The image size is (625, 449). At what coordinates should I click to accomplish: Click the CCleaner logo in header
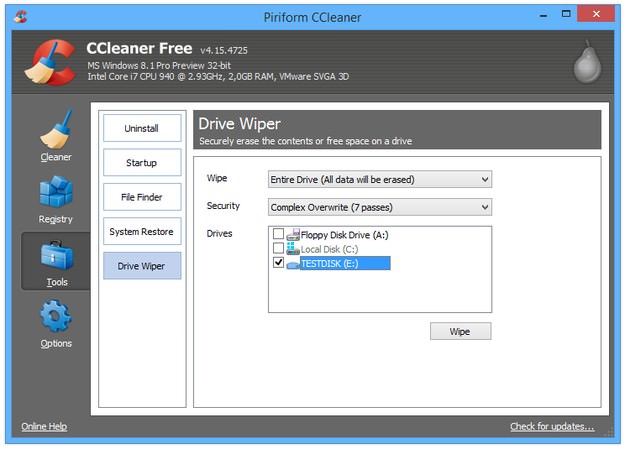[50, 63]
